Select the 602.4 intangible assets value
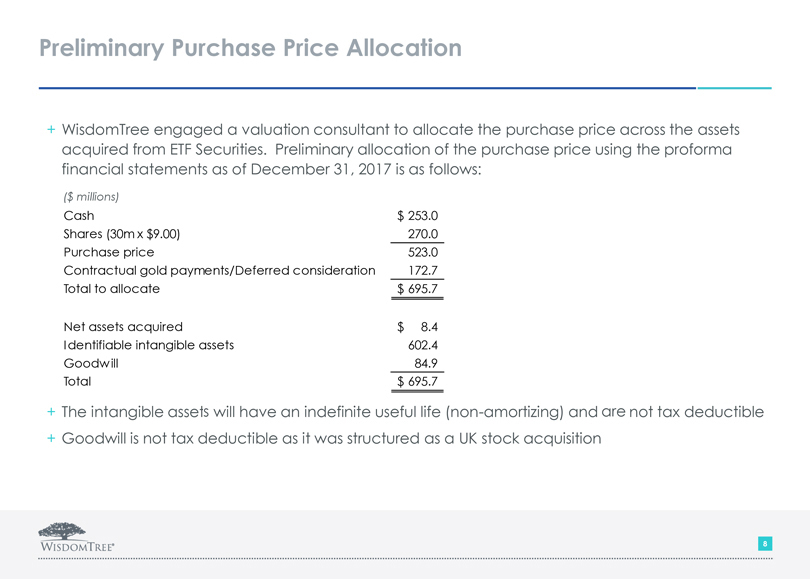The image size is (810, 579). (423, 345)
